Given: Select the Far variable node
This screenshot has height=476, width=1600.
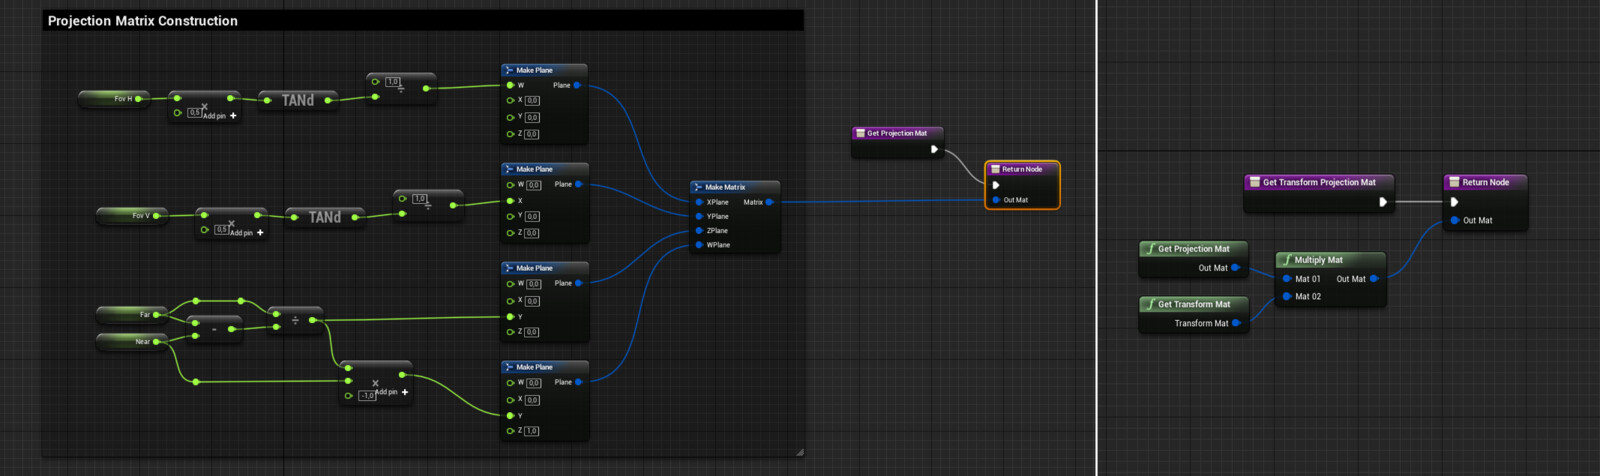Looking at the screenshot, I should [132, 315].
